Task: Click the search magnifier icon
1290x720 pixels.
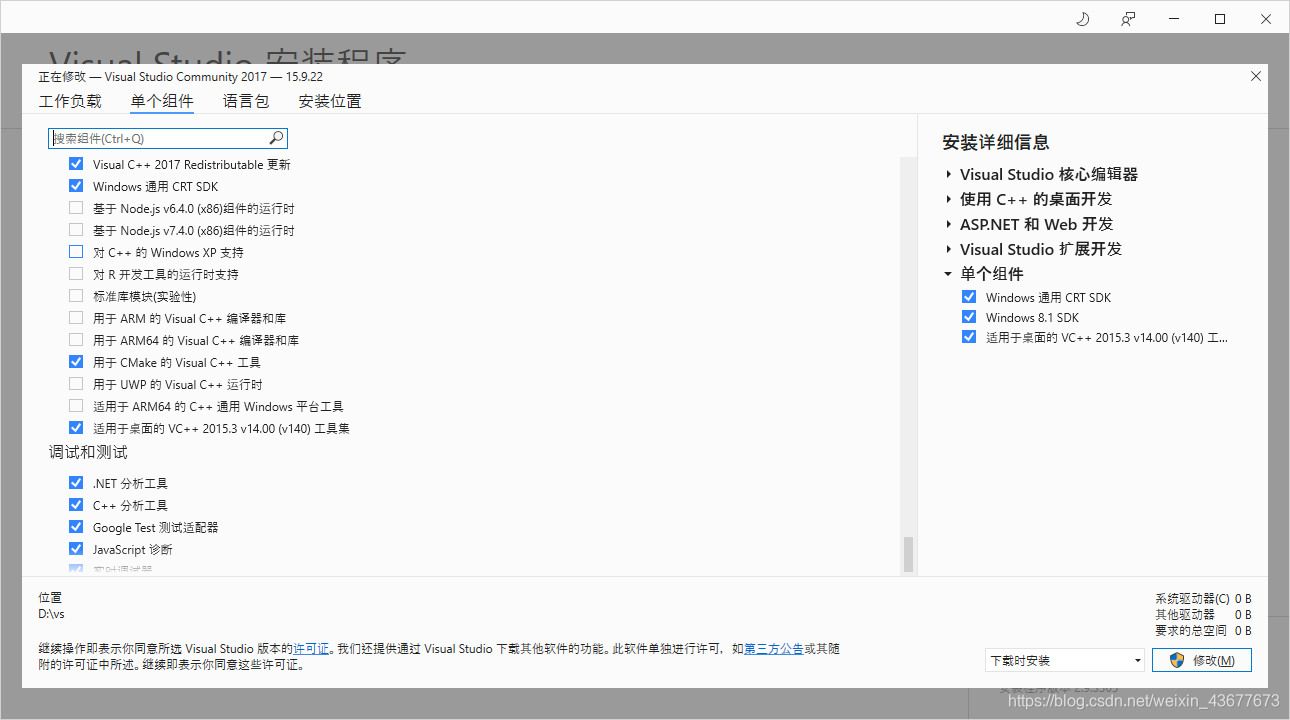Action: (x=277, y=138)
